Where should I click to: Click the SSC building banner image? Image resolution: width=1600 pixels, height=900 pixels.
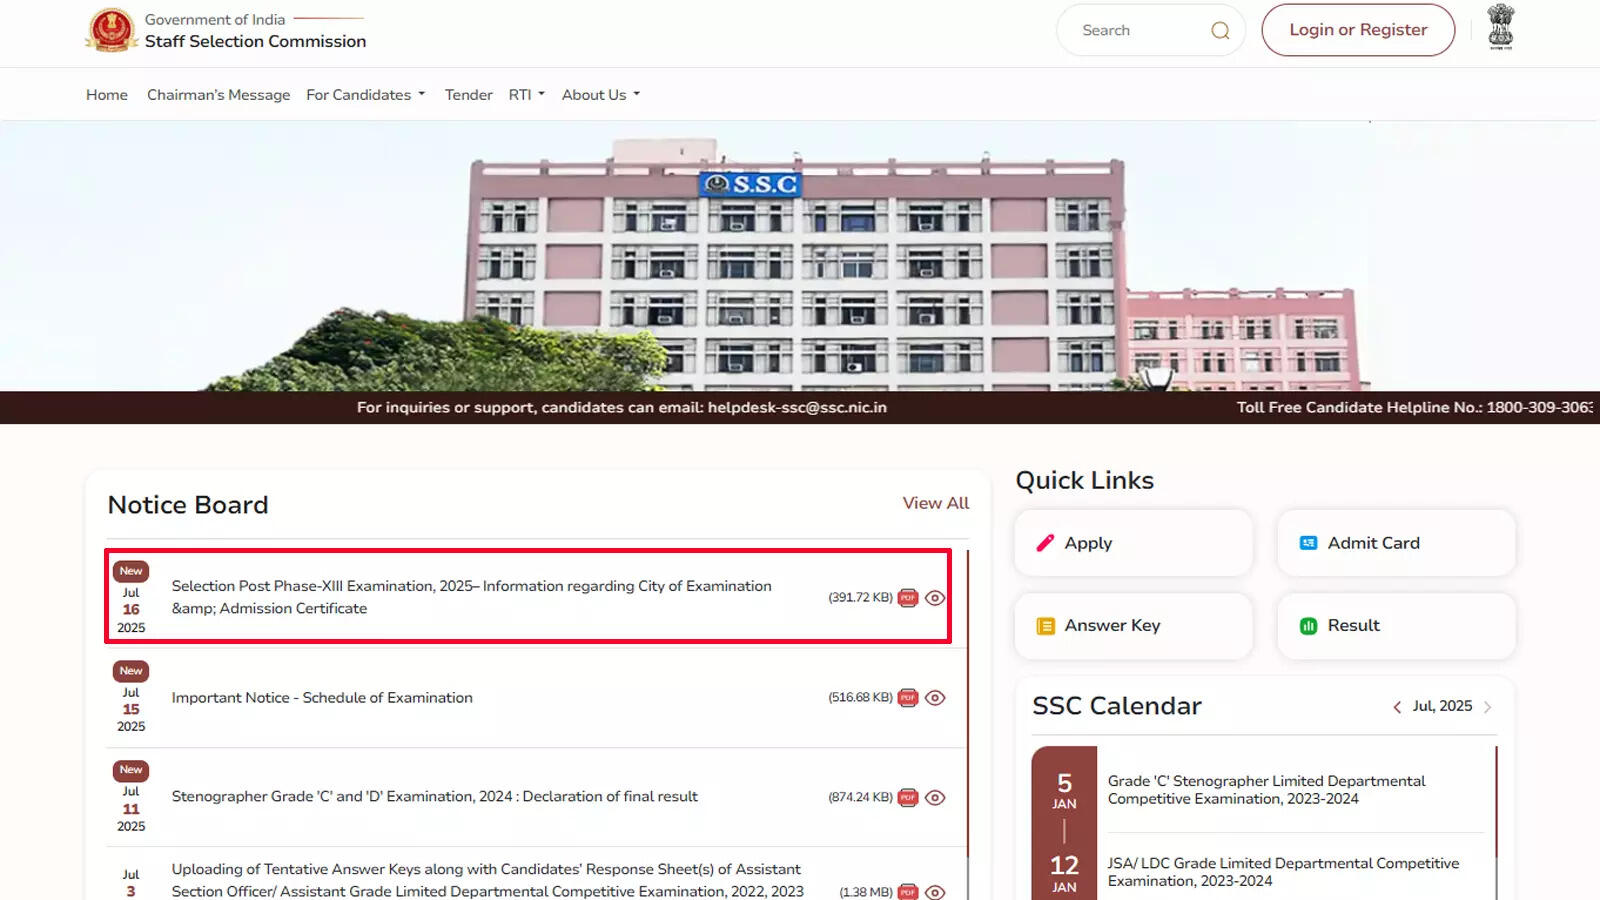(x=800, y=256)
